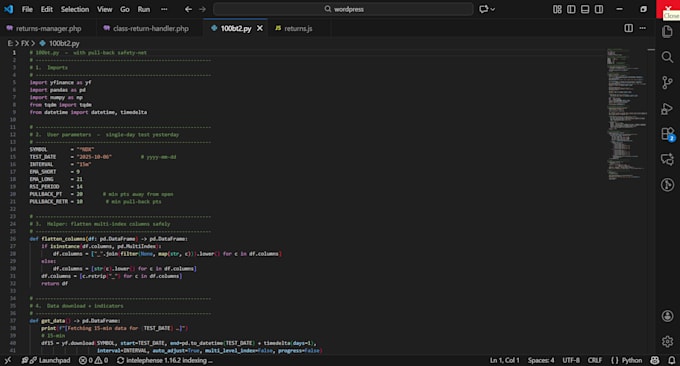Open the View menu
Viewport: 680px width, 366px height.
(105, 9)
